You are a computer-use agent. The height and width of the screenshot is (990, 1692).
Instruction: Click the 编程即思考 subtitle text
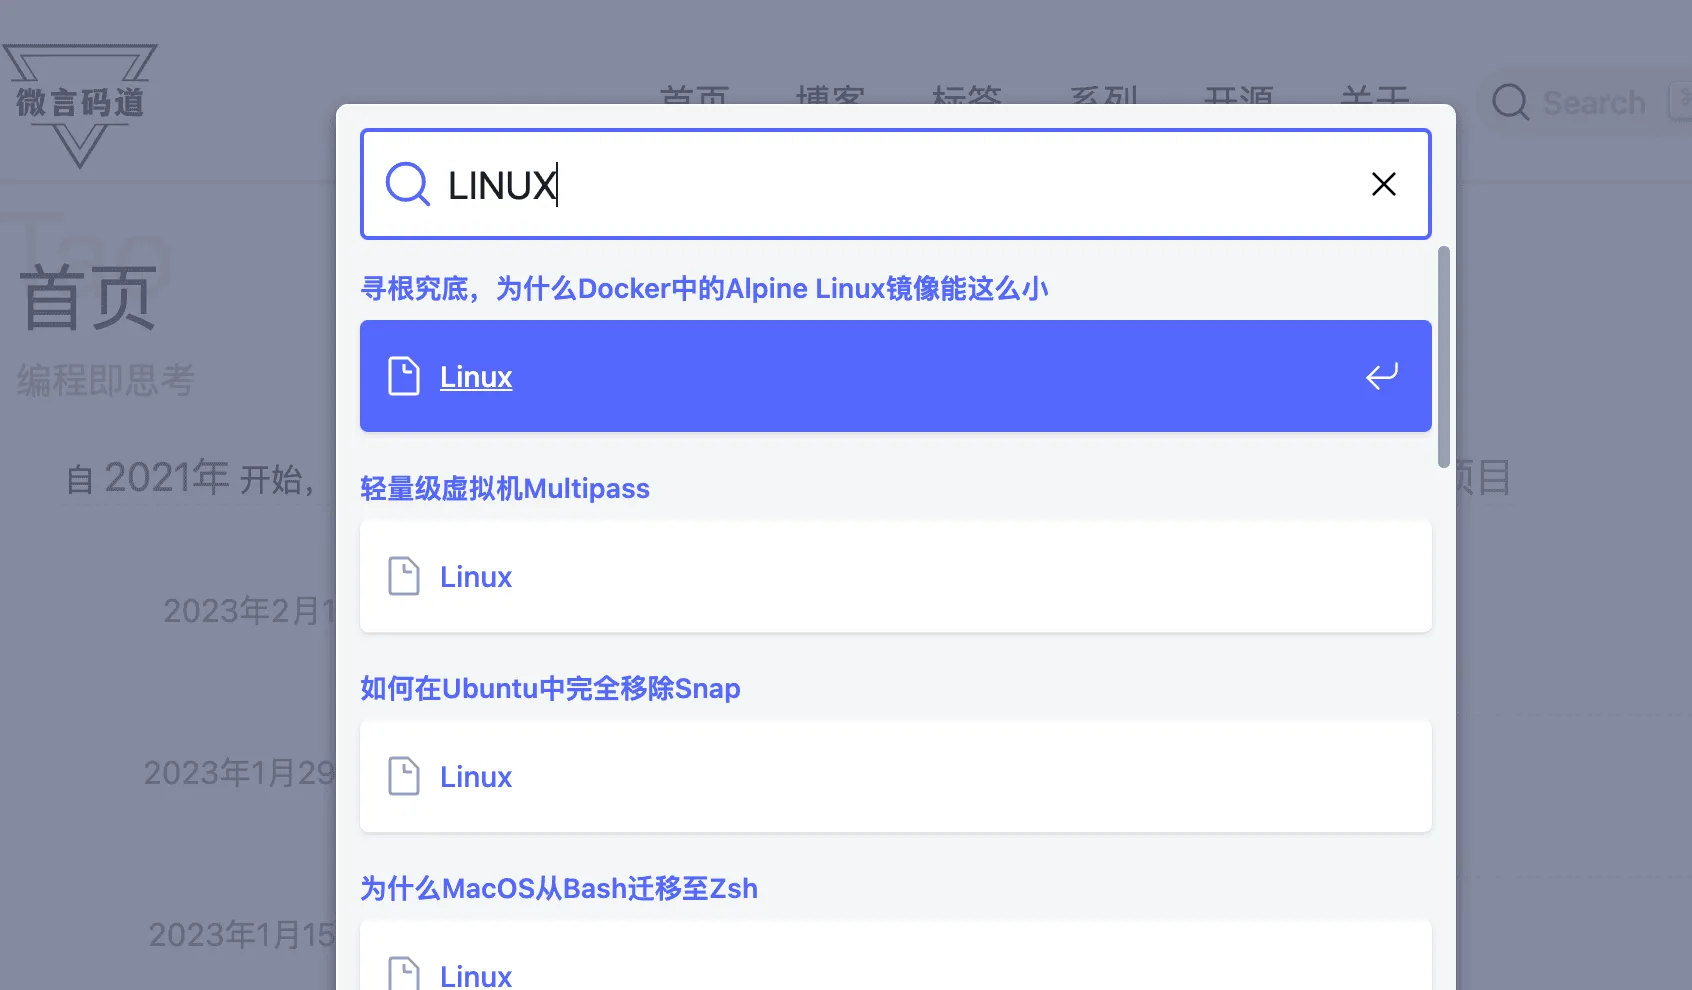click(x=106, y=380)
